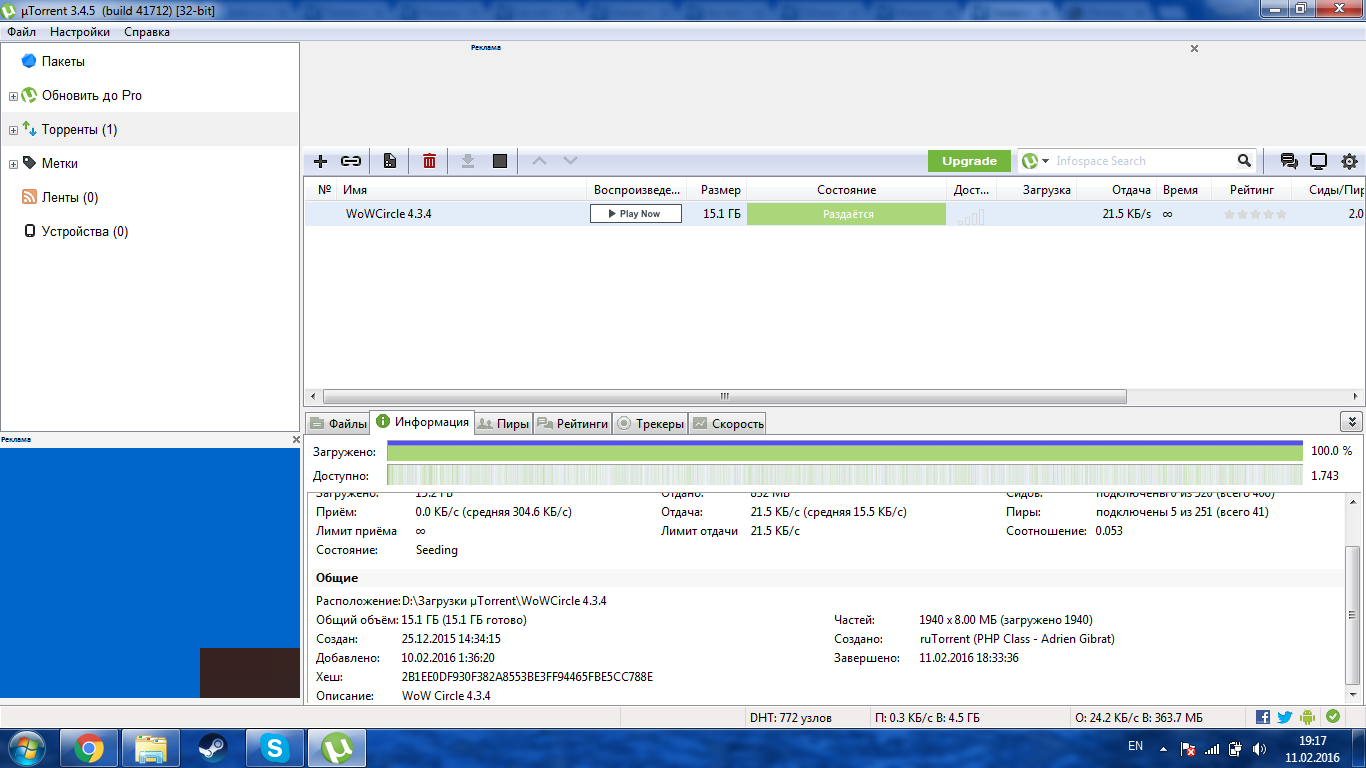Click the horizontal scrollbar of torrent list
The width and height of the screenshot is (1366, 768).
724,396
